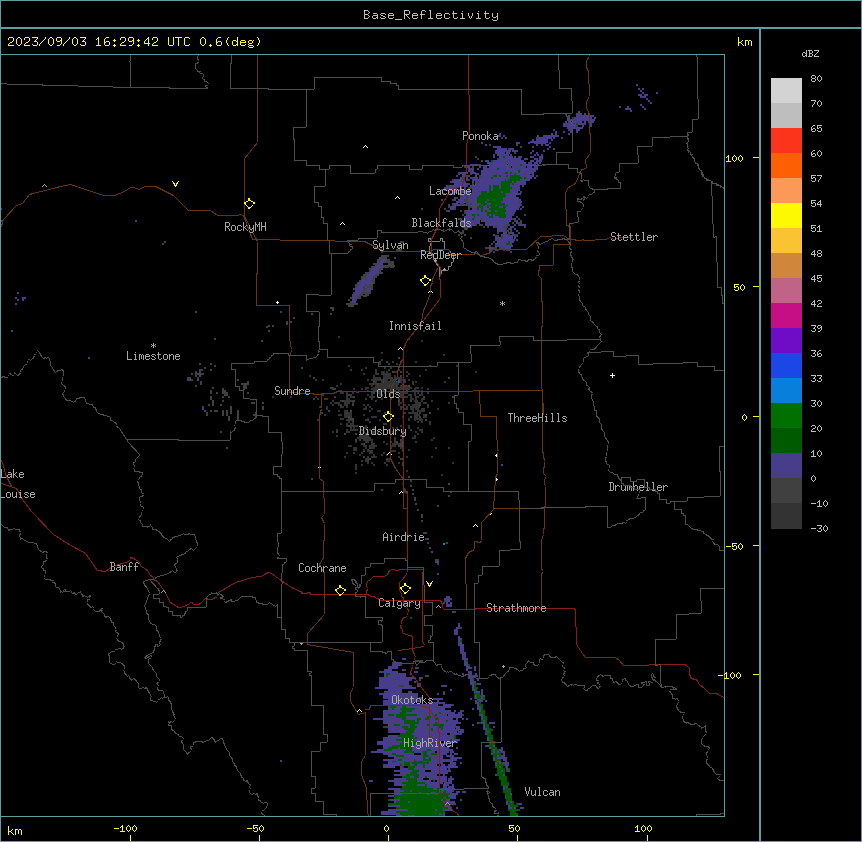Click the red 60-65 dBZ legend swatch

point(786,141)
